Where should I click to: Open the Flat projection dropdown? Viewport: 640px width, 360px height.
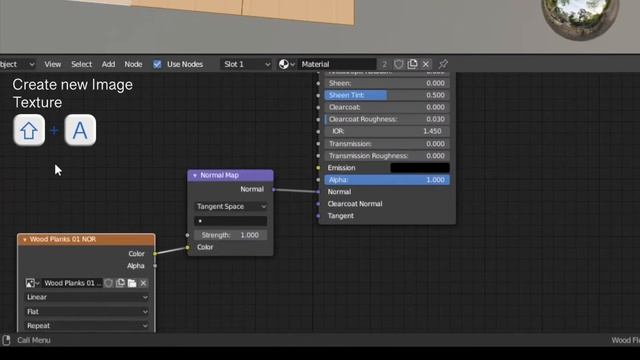pyautogui.click(x=87, y=311)
